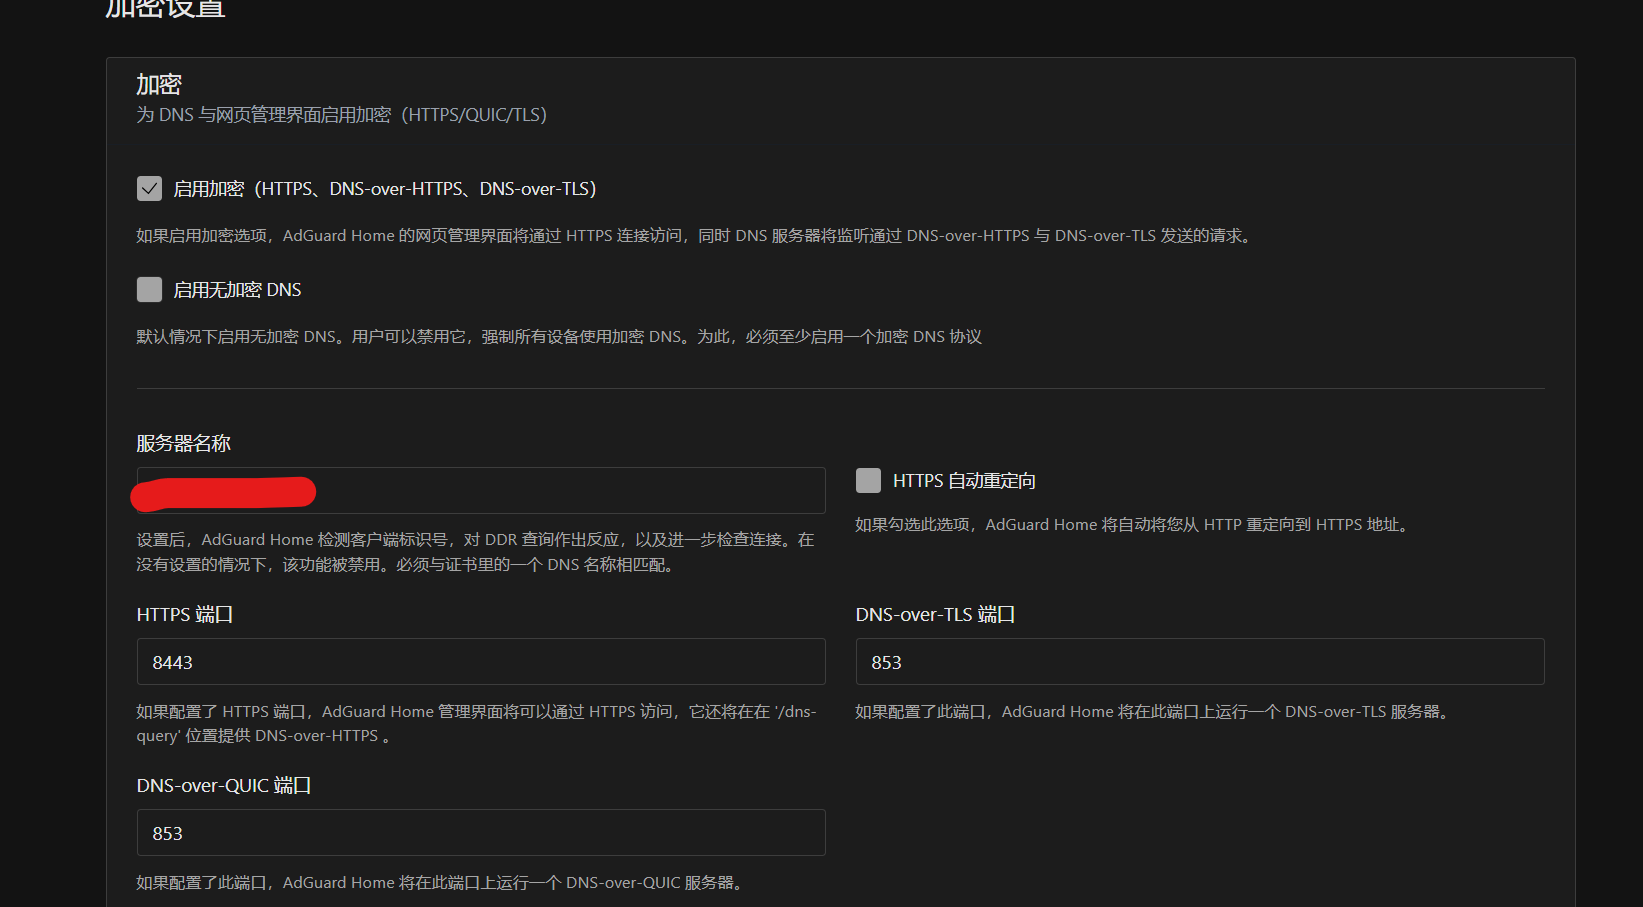The image size is (1643, 907).
Task: Click the HTTPS 自动重定向 label text
Action: tap(964, 481)
